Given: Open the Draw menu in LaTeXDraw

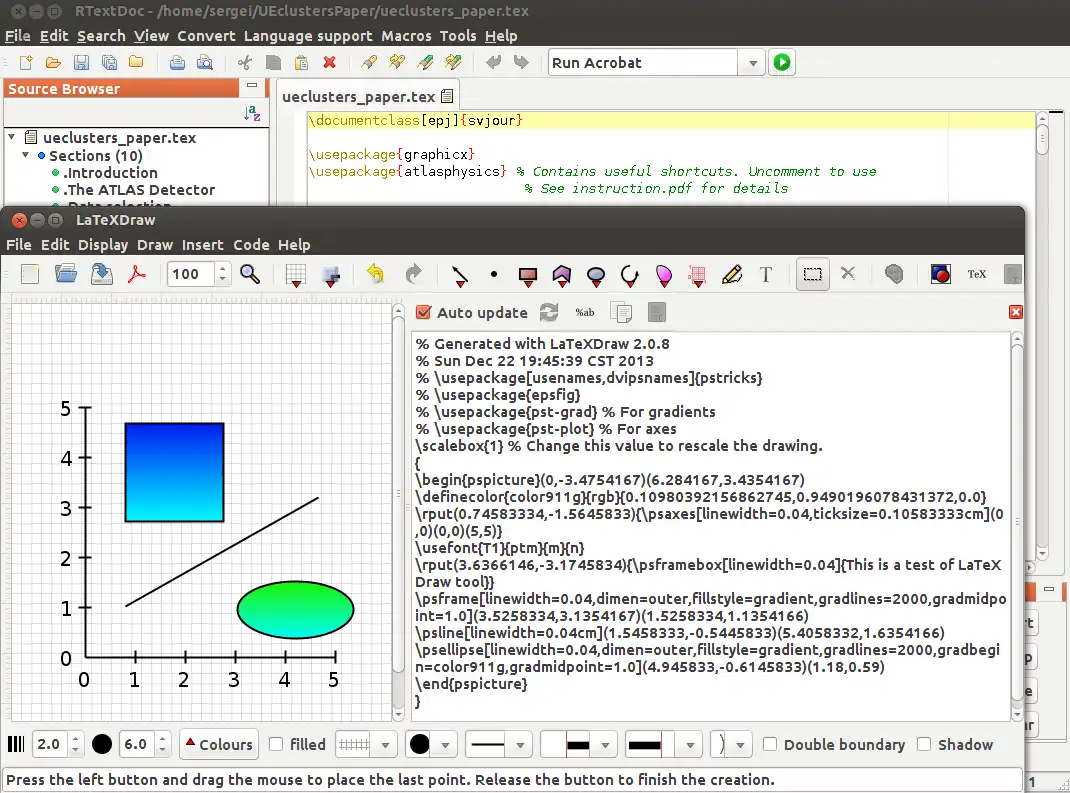Looking at the screenshot, I should coord(155,245).
